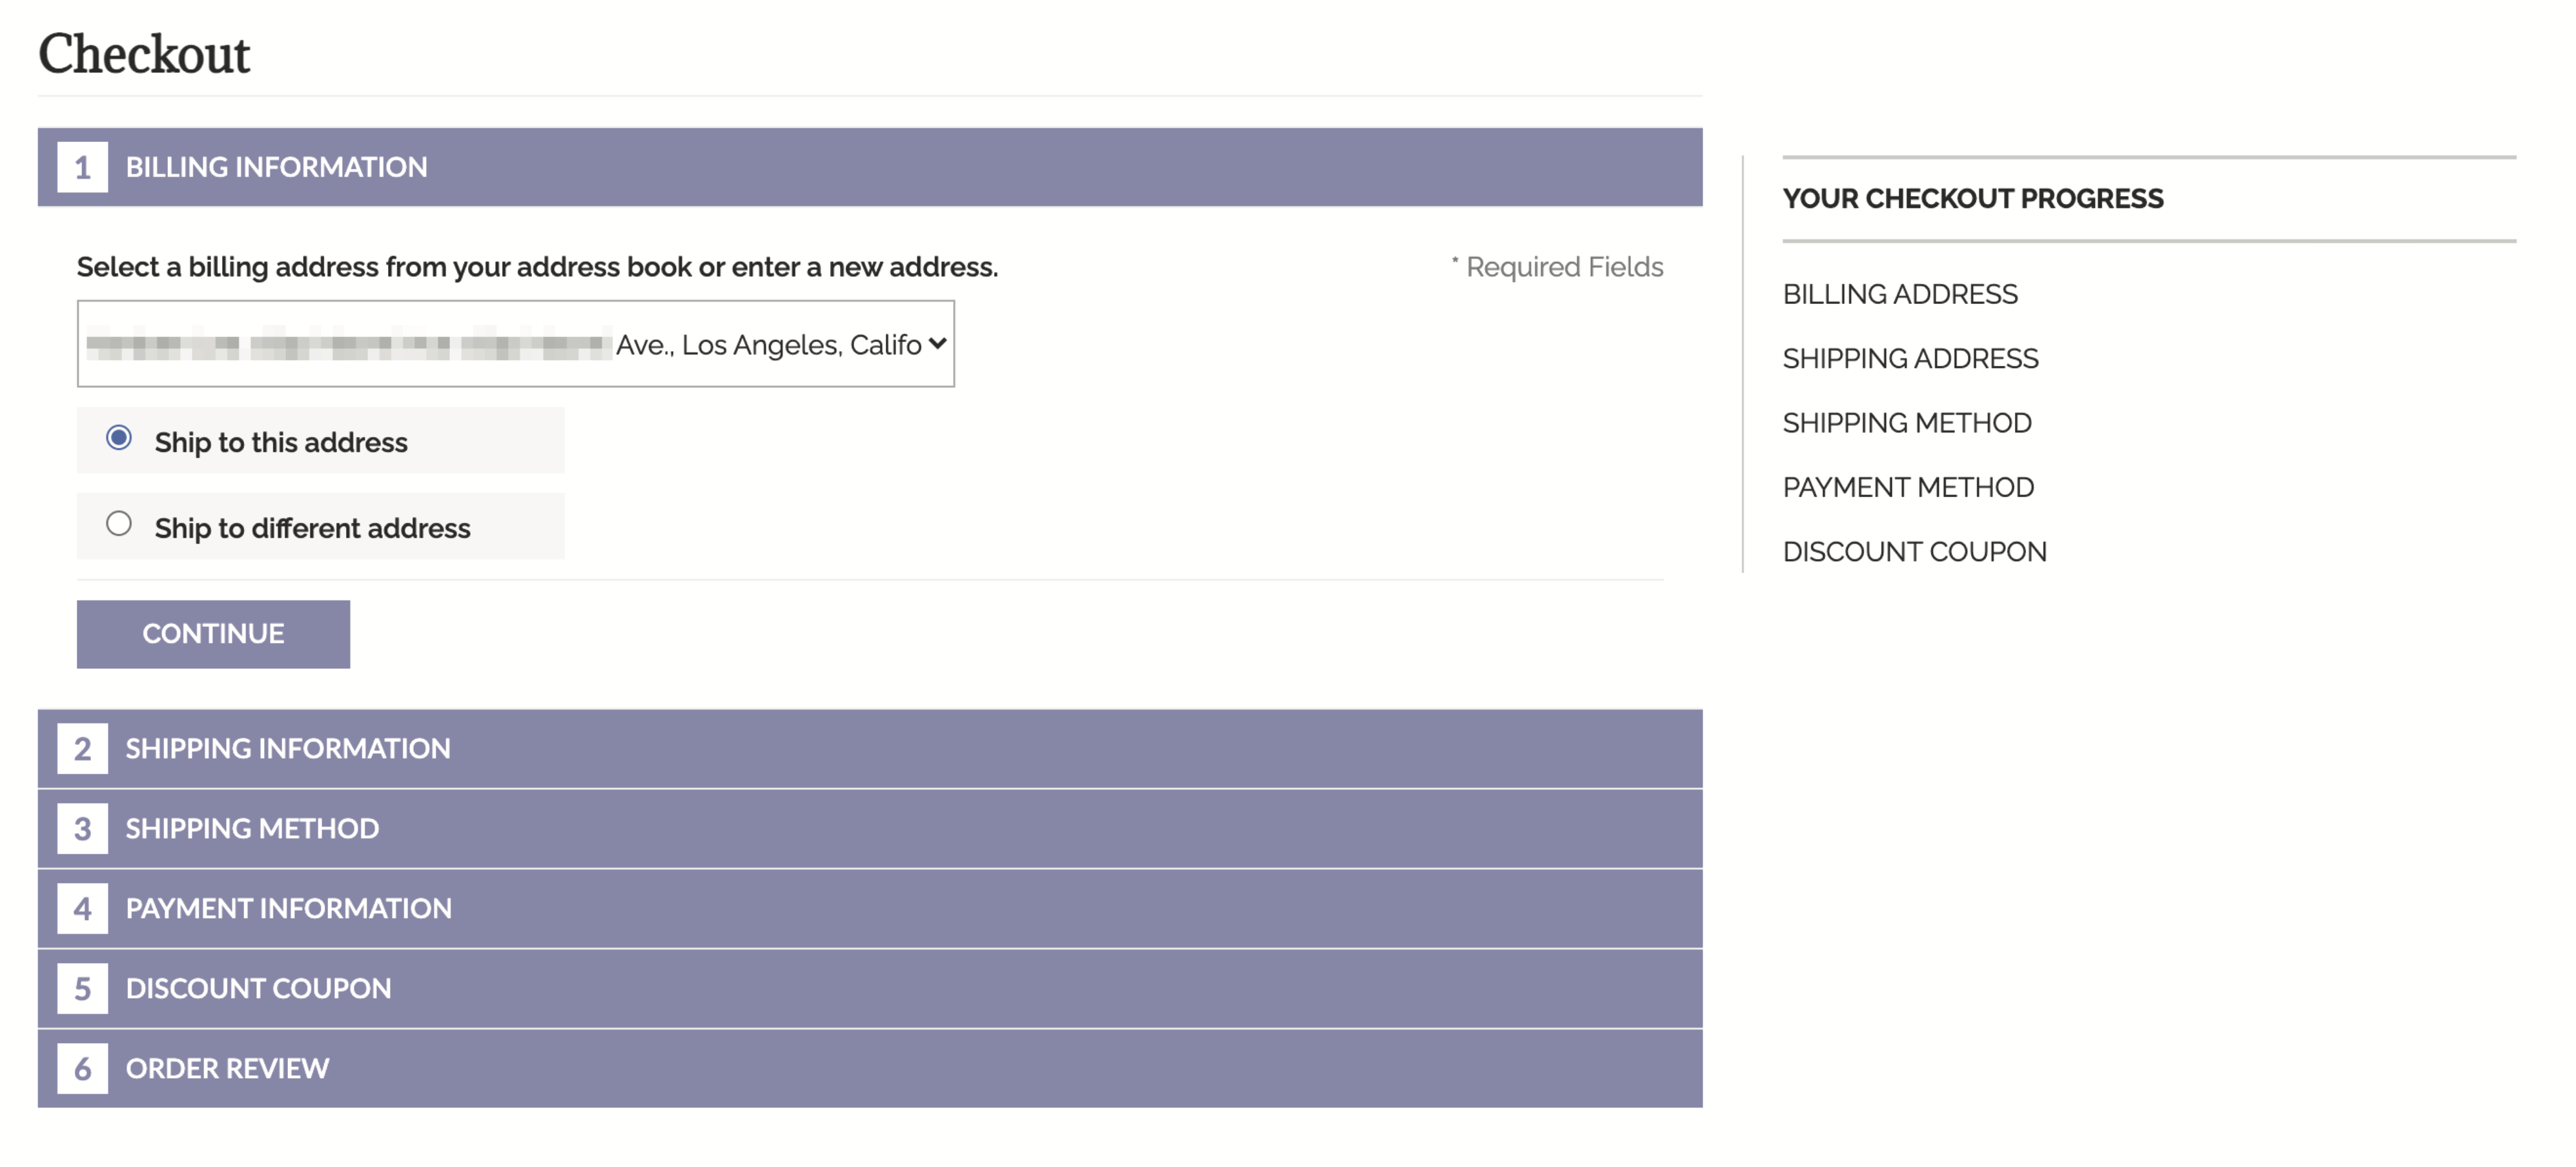Select the Ship to this address radio

tap(119, 438)
